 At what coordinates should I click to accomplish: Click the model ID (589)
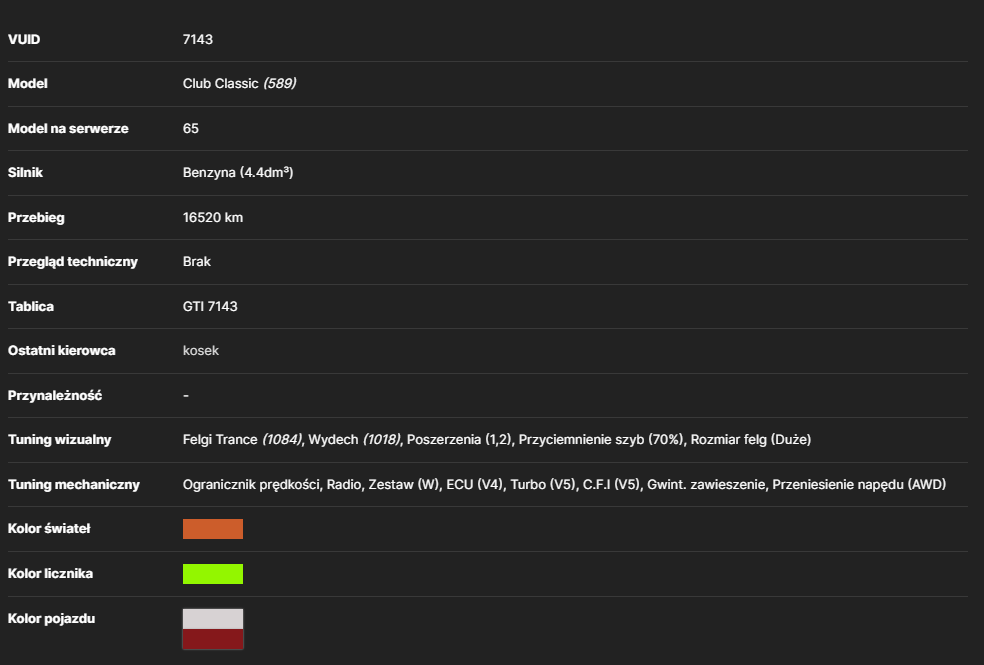279,83
